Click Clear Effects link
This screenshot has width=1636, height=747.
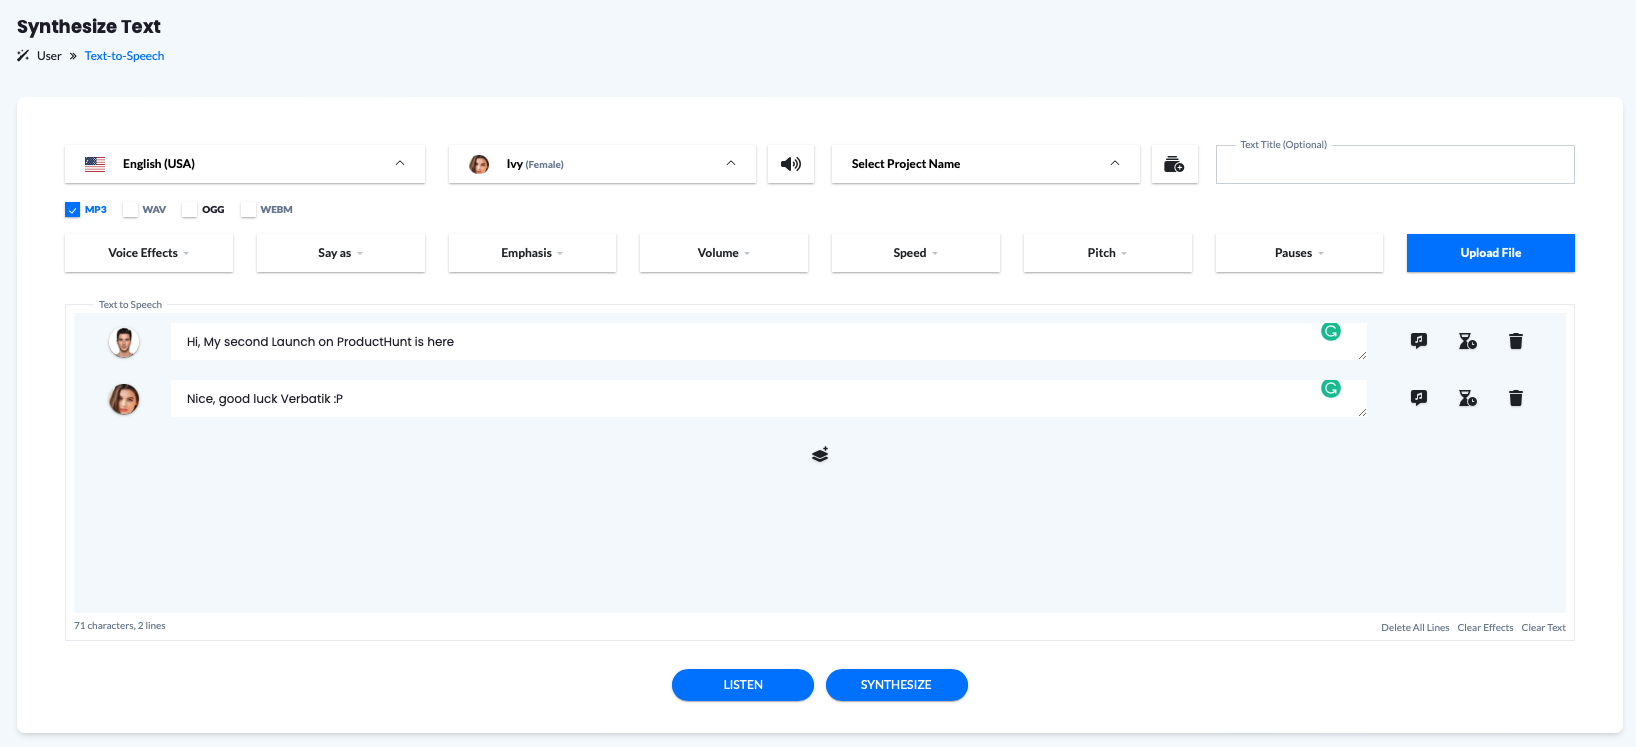1485,628
